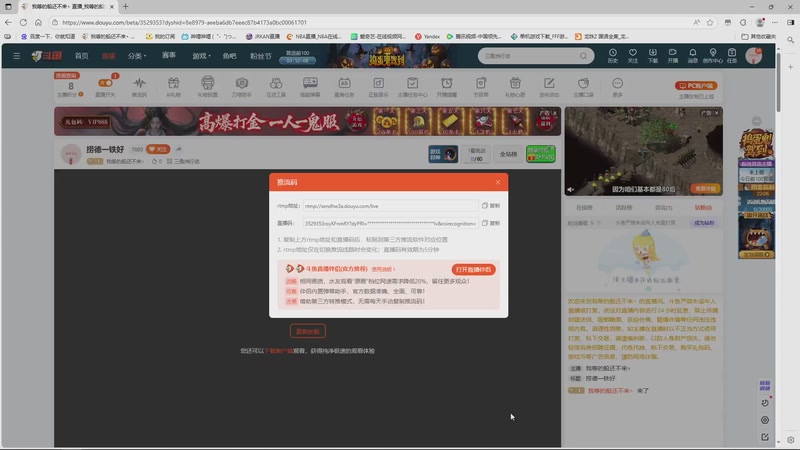Open the 关注 heart icon in header
The width and height of the screenshot is (800, 450).
633,56
